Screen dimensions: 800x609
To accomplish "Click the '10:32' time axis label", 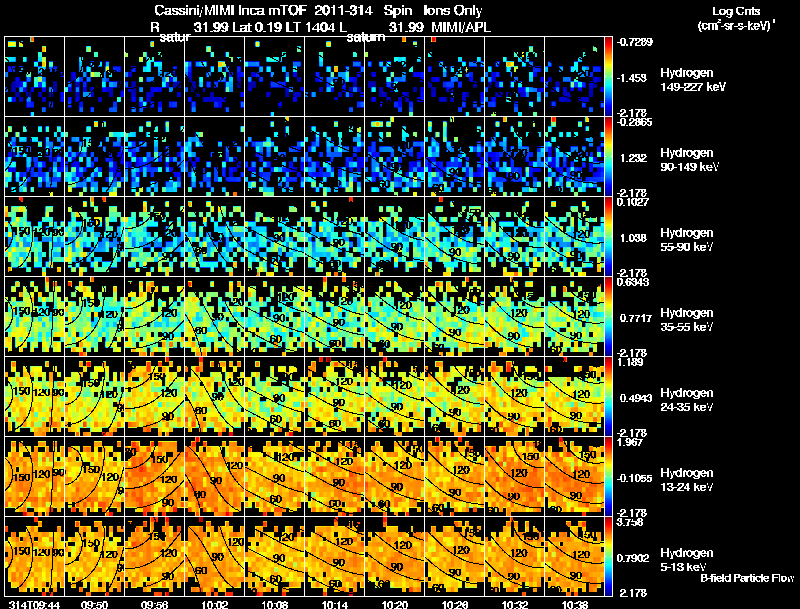I will [x=515, y=604].
